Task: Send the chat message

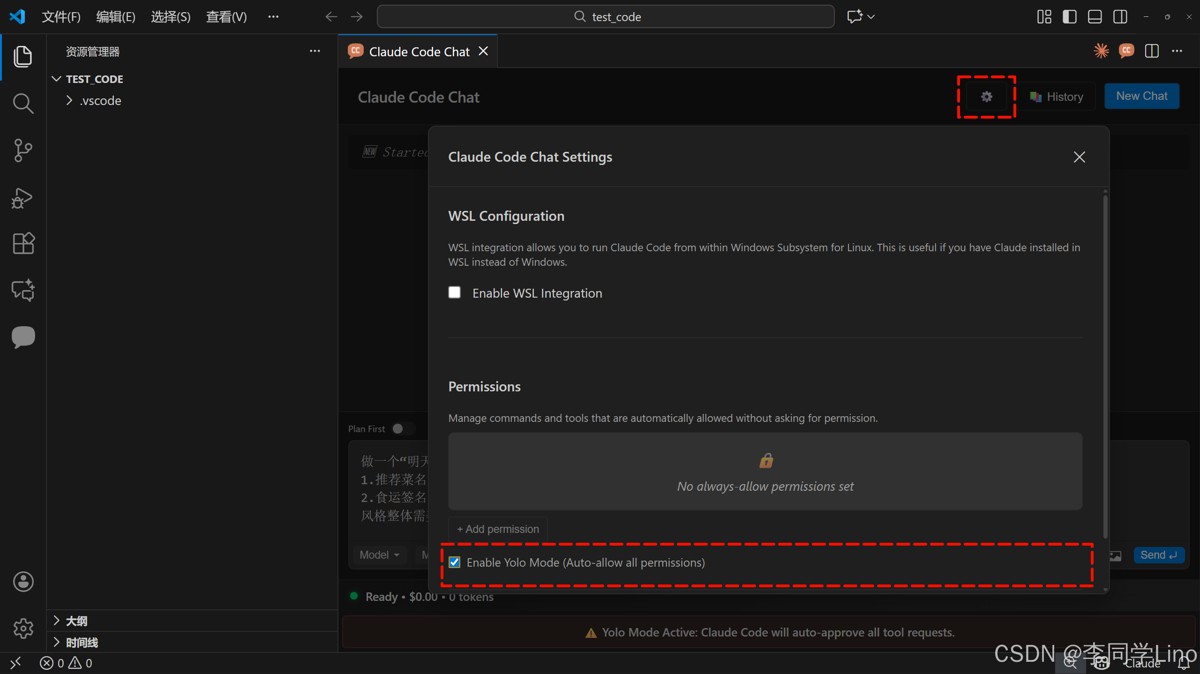Action: [x=1160, y=555]
